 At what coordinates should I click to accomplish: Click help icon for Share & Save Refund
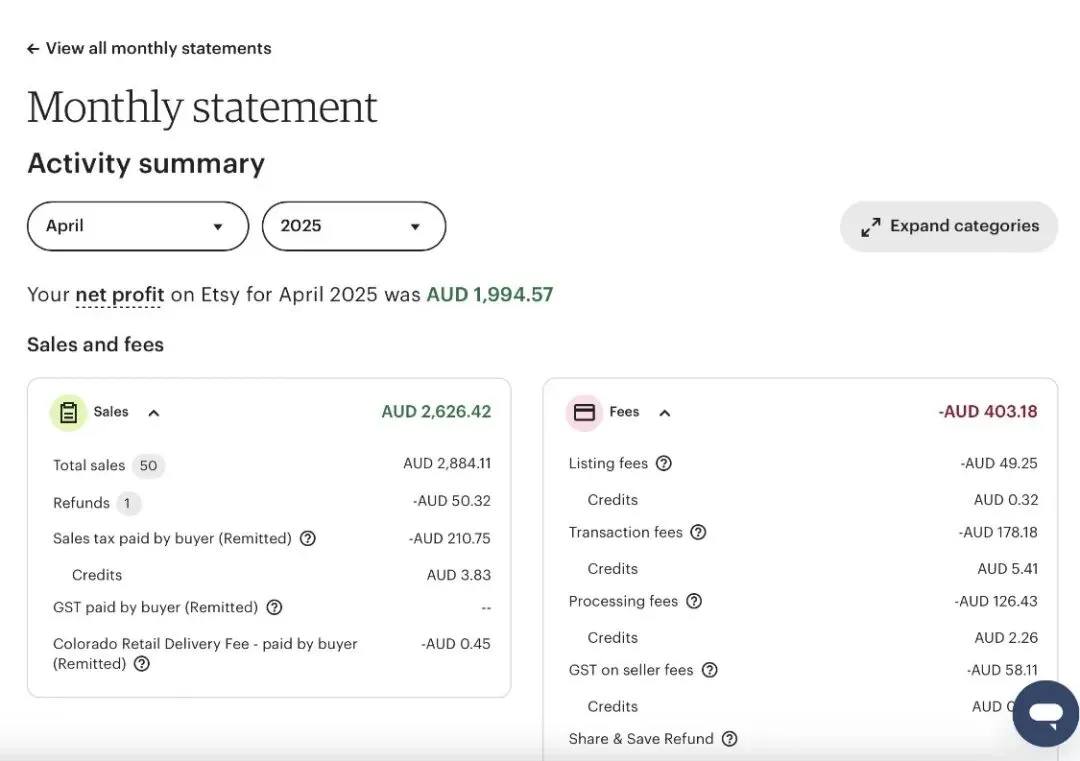click(729, 739)
